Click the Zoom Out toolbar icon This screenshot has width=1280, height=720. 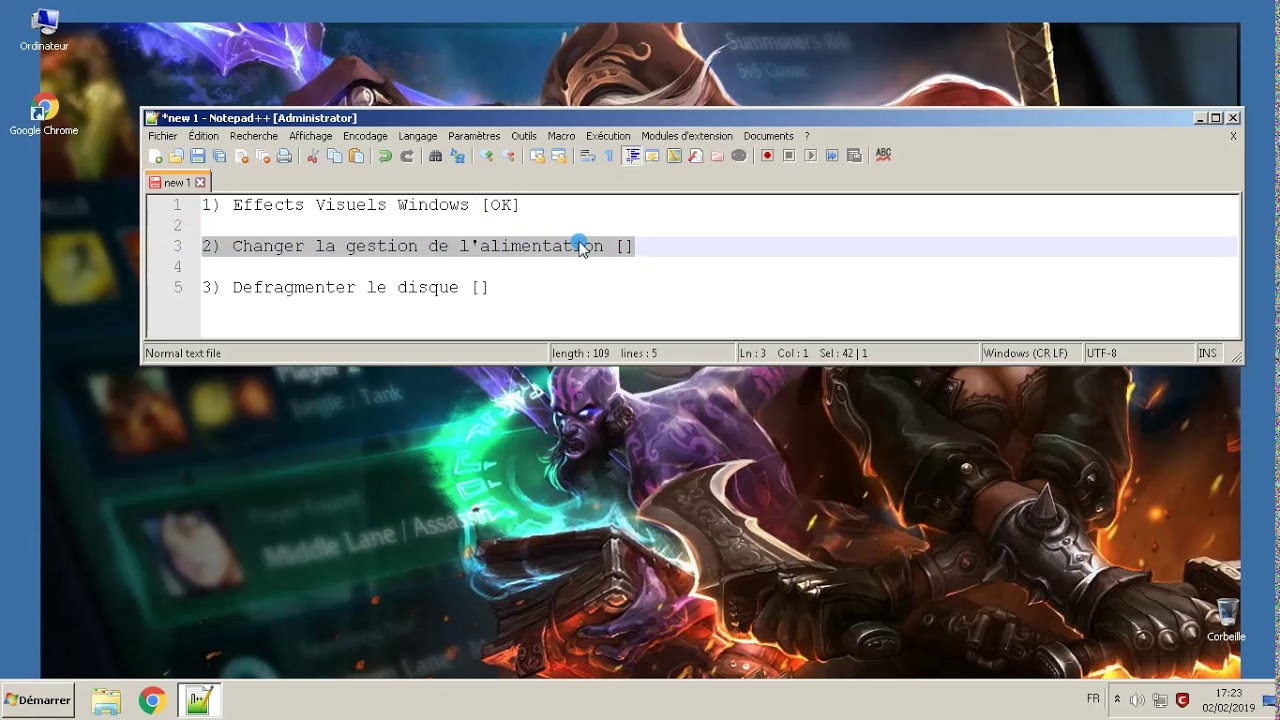tap(509, 156)
